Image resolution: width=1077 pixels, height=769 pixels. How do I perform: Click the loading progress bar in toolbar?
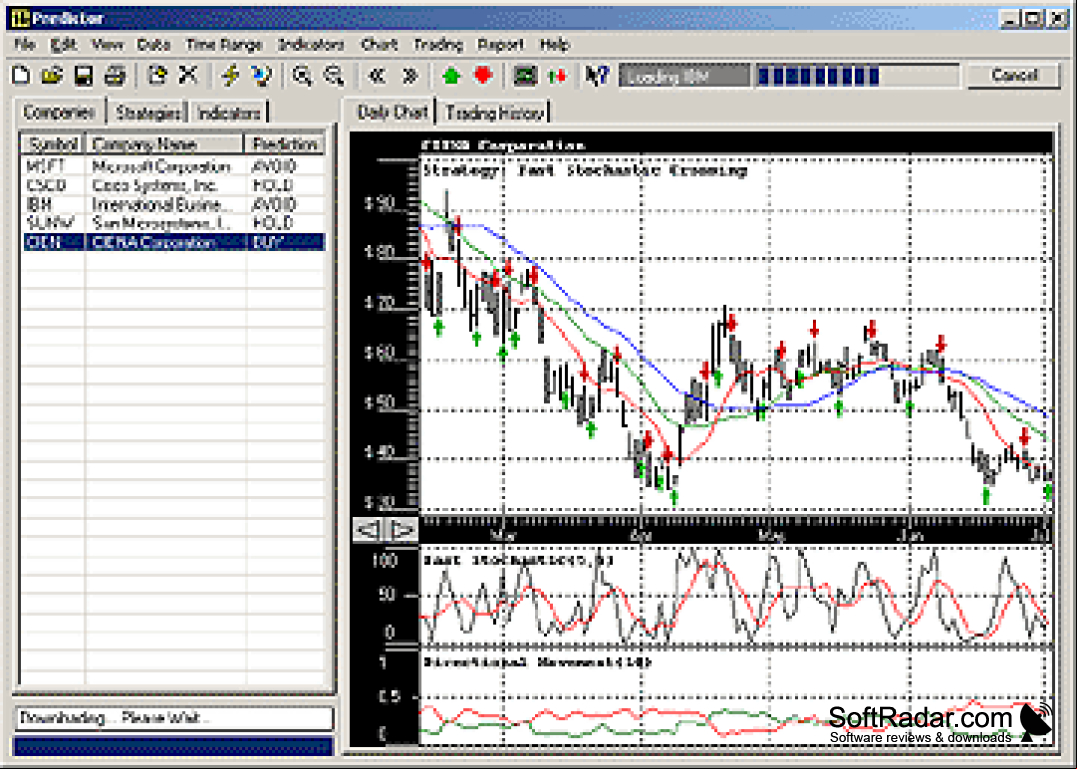tap(857, 76)
